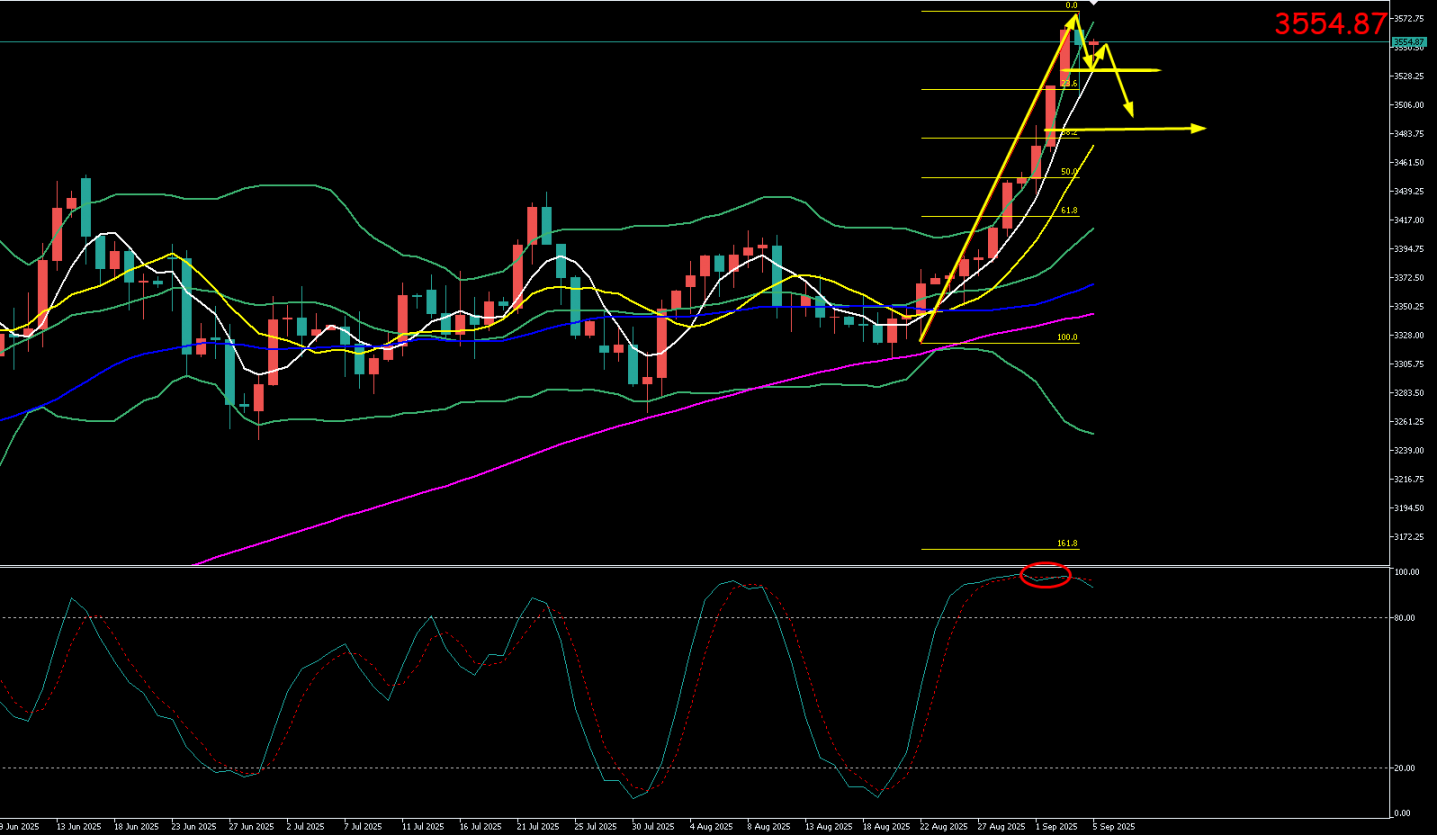1437x835 pixels.
Task: Click the 8 Aug 2025 date label
Action: [767, 827]
